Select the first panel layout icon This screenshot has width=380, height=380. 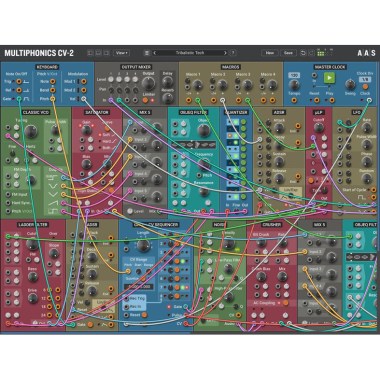point(90,53)
